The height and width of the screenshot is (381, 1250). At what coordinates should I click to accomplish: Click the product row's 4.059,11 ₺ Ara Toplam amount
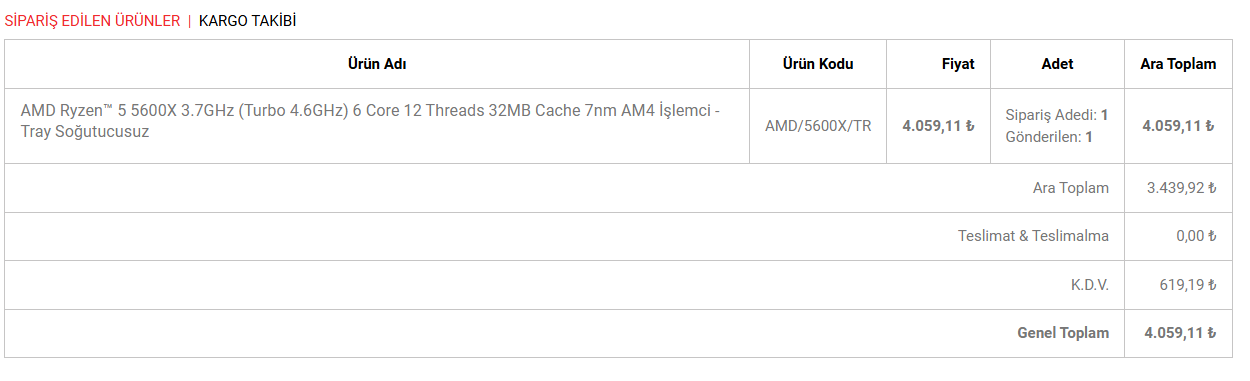(x=1178, y=126)
